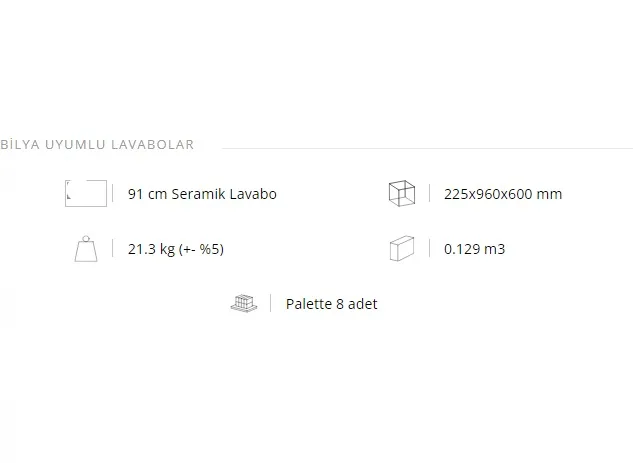Viewport: 633px width, 463px height.
Task: Select the wireframe cube dimensions icon
Action: click(402, 193)
